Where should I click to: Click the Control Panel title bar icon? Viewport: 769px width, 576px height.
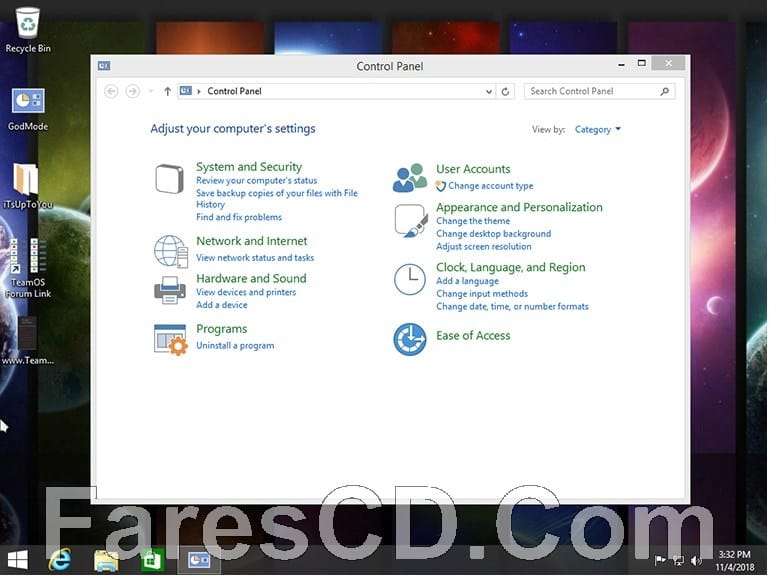[x=104, y=66]
